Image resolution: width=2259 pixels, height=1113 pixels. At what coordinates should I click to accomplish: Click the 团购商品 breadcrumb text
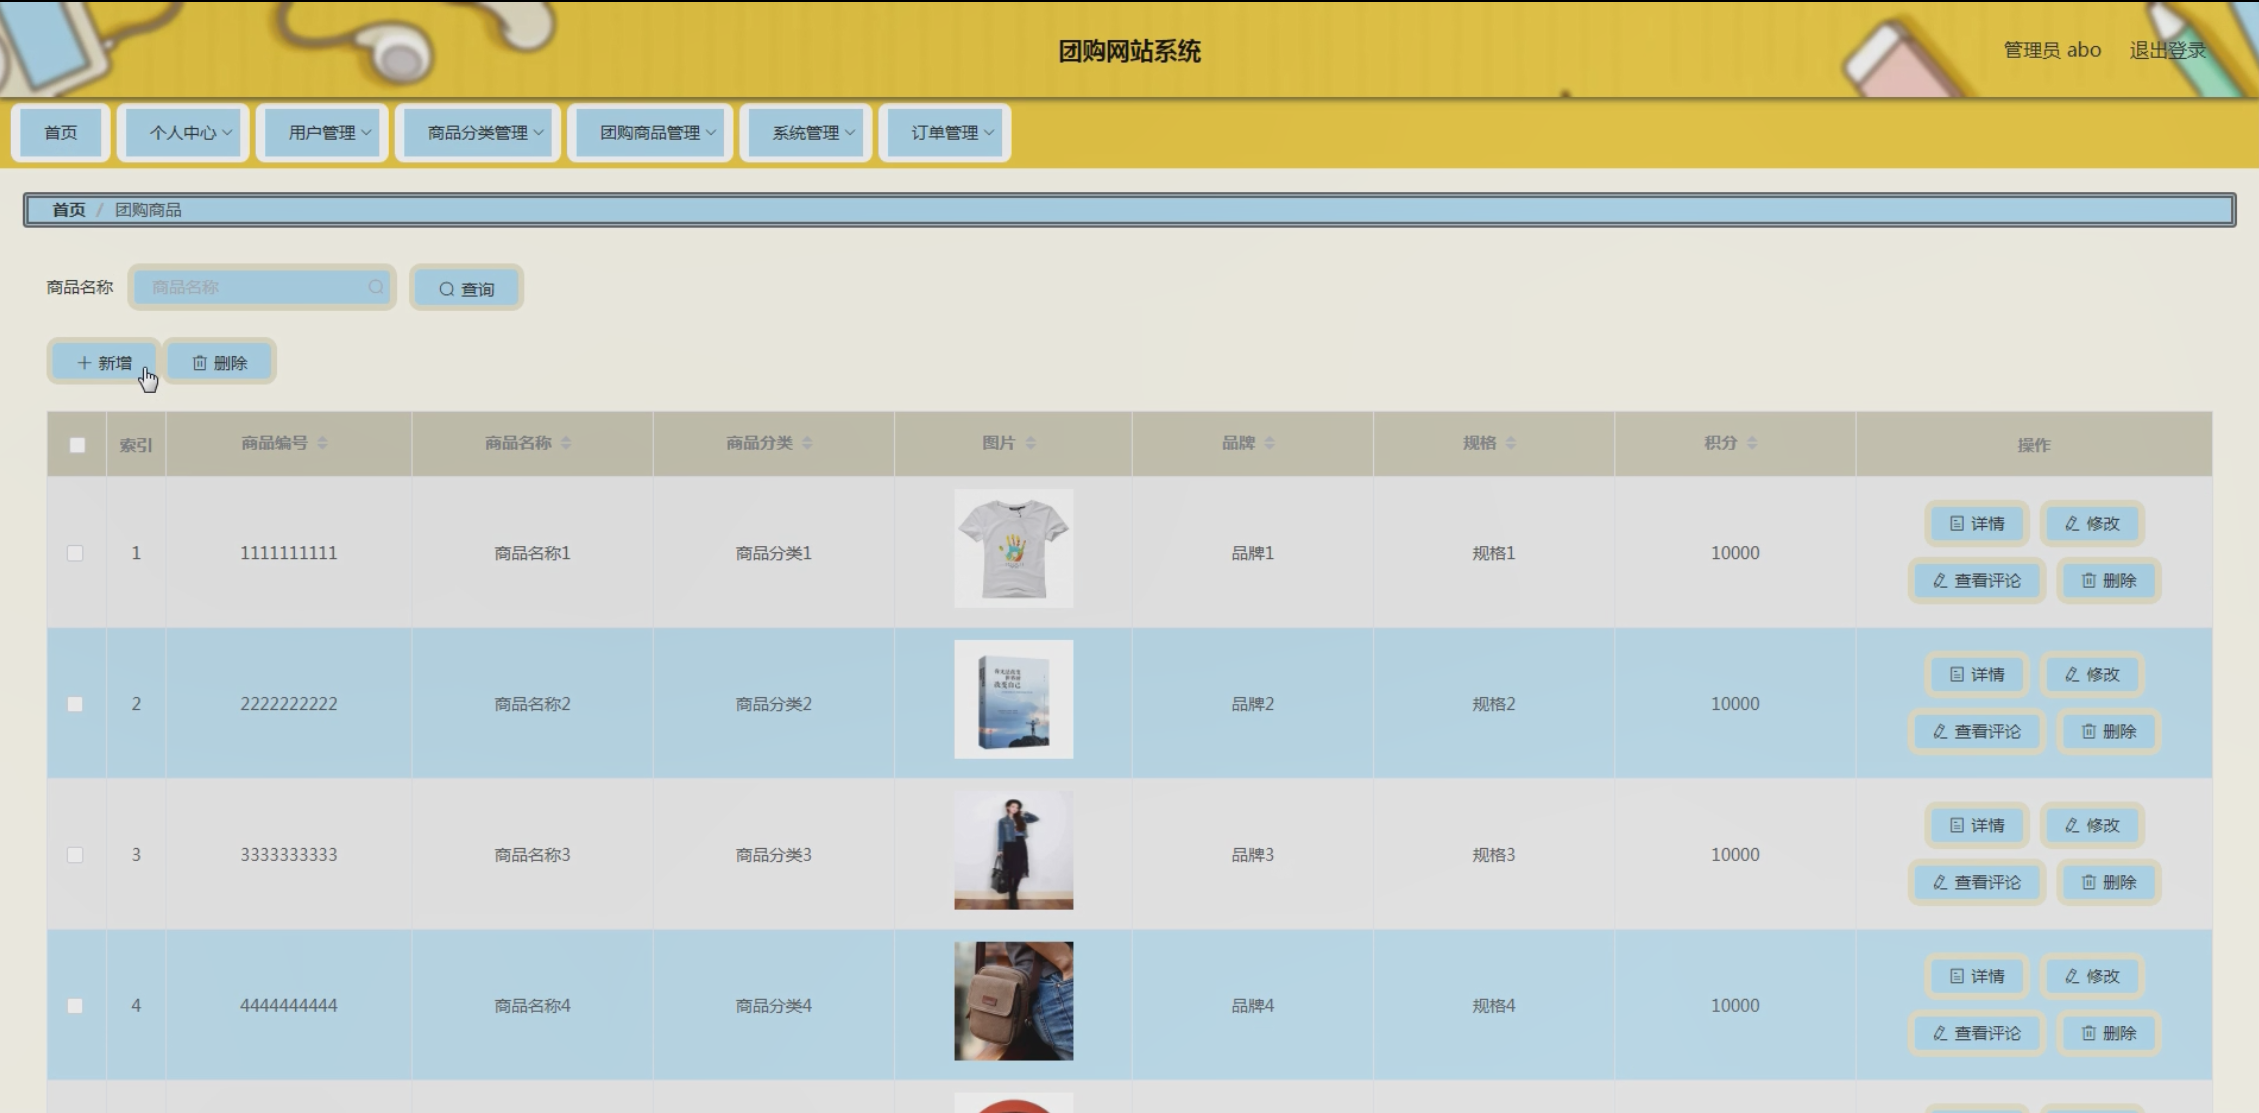[x=148, y=210]
